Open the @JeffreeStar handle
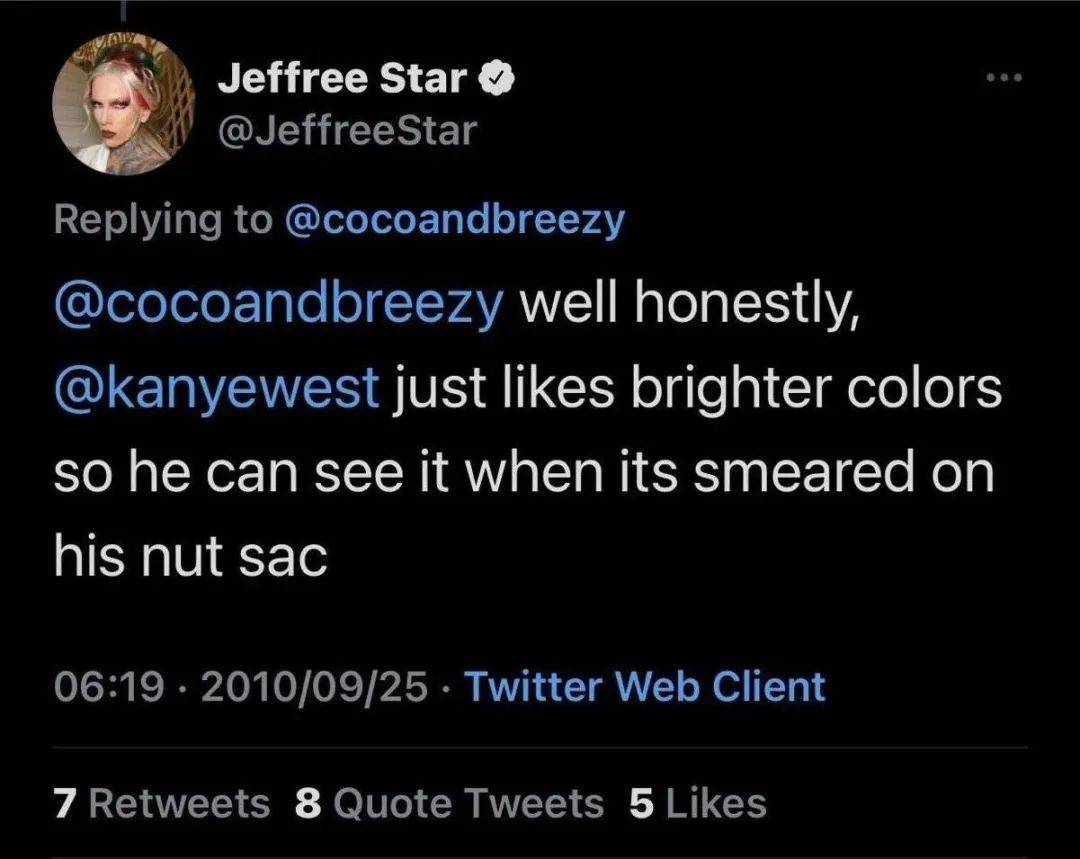1080x859 pixels. point(348,130)
